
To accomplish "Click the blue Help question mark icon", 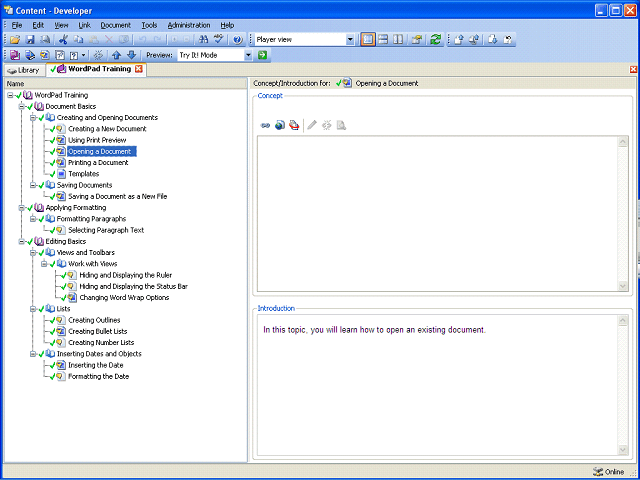I will [x=238, y=40].
